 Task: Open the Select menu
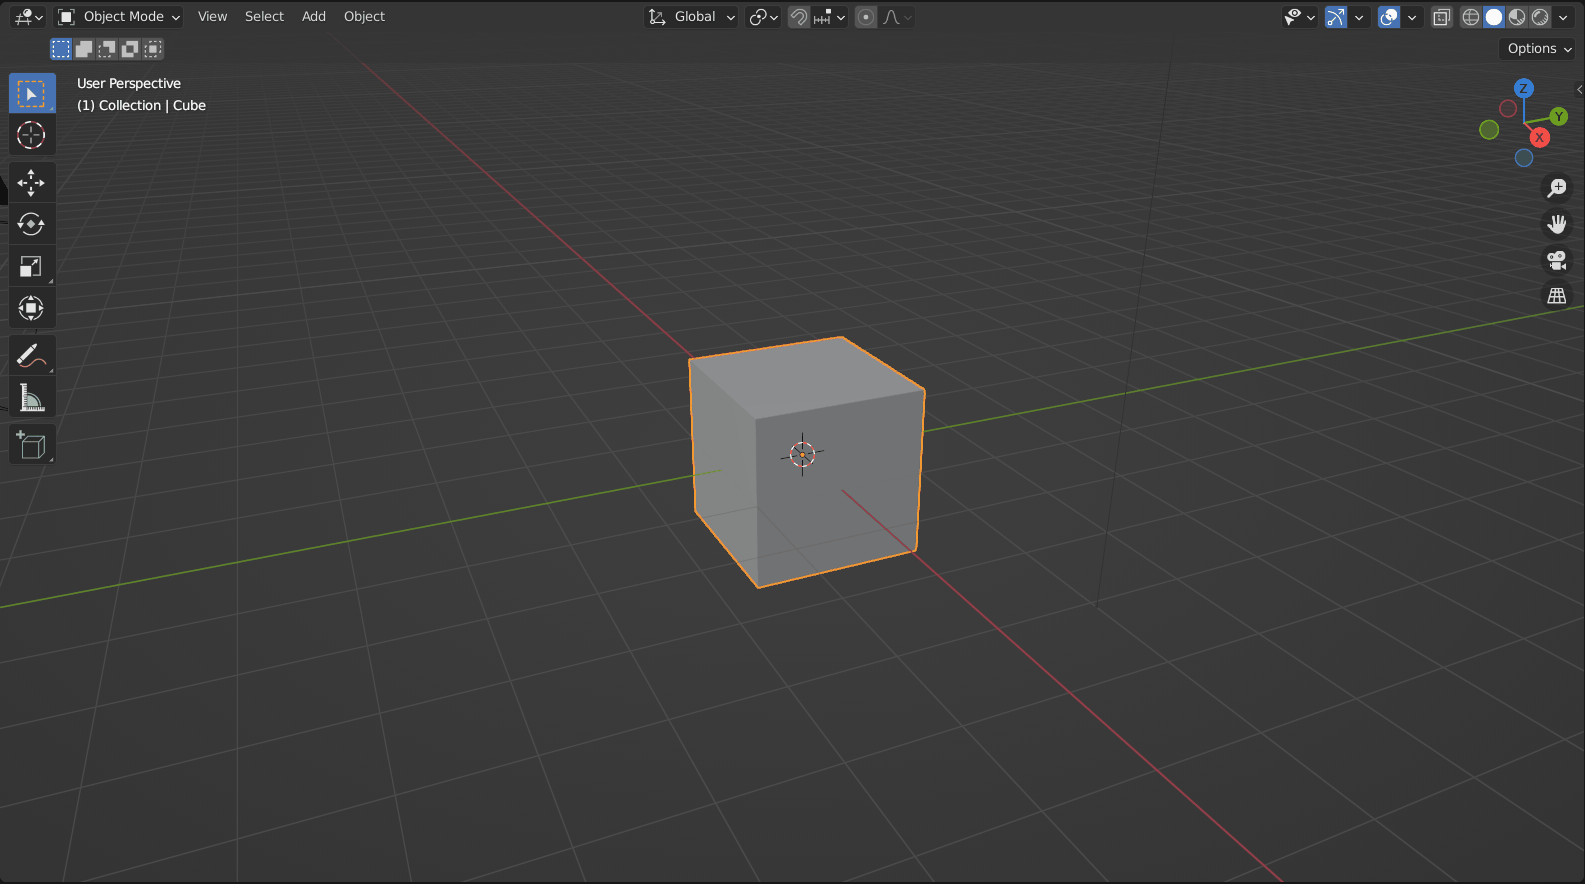tap(264, 17)
